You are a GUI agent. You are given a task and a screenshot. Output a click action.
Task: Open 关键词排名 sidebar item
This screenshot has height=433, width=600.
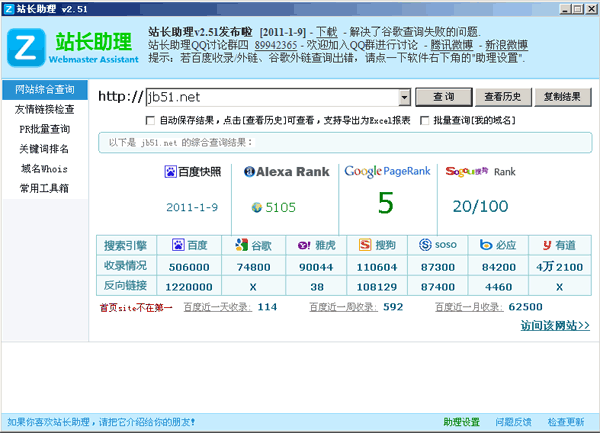(45, 149)
